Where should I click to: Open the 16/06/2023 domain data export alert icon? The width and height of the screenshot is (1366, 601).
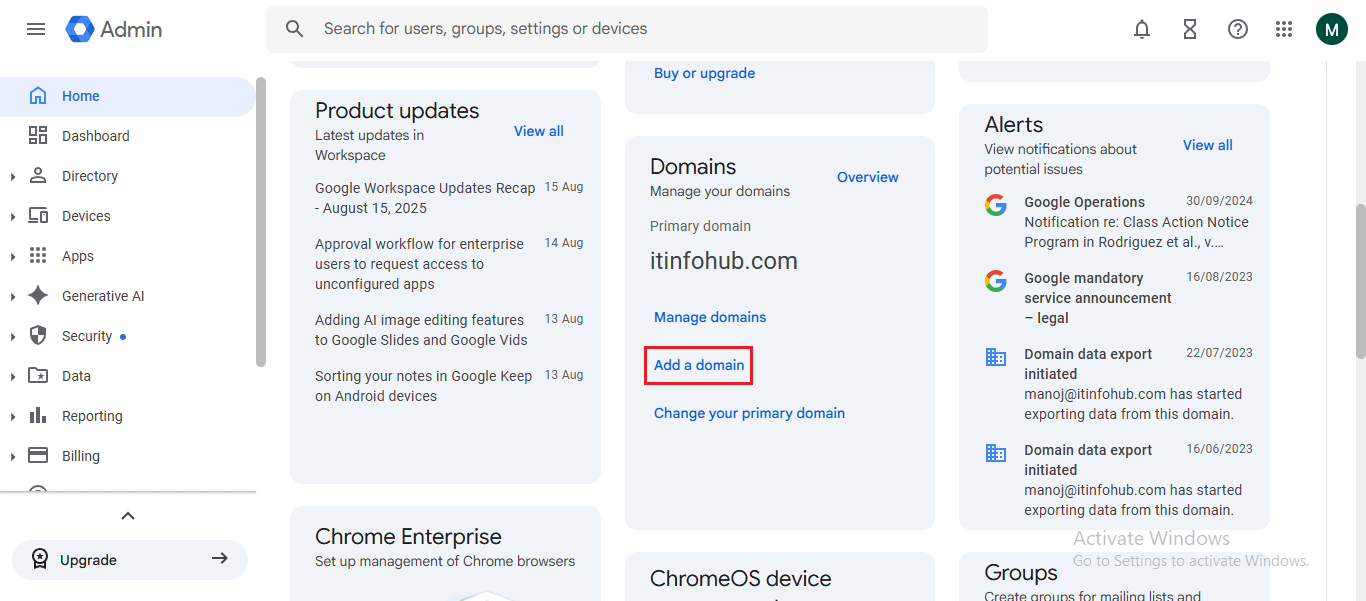click(x=996, y=453)
